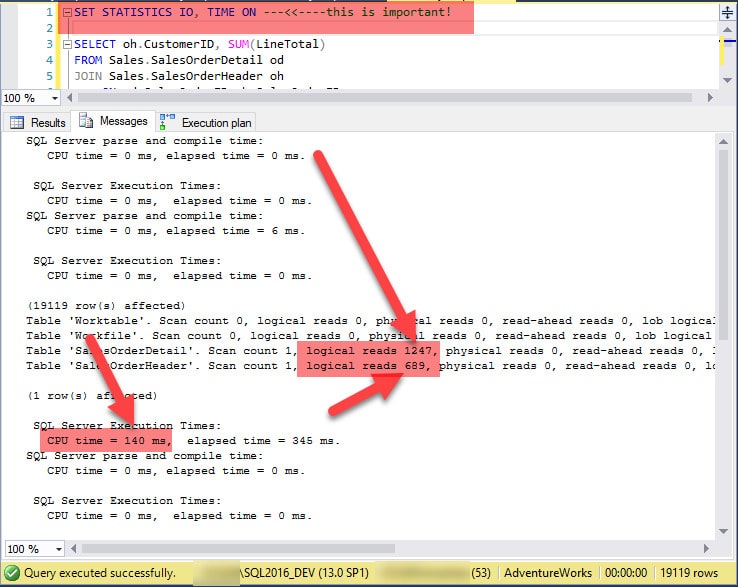Viewport: 738px width, 587px height.
Task: Click the editor horizontal scroll right arrow
Action: pyautogui.click(x=710, y=97)
